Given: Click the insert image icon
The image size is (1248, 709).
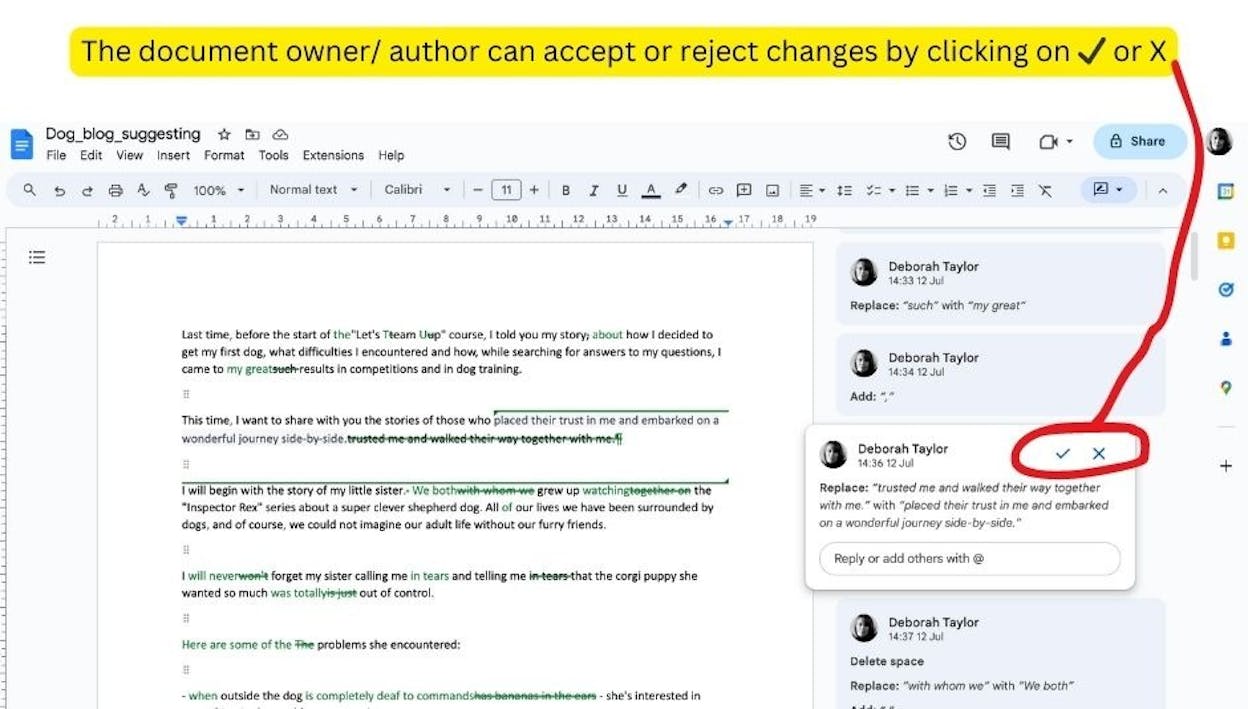Looking at the screenshot, I should (772, 190).
